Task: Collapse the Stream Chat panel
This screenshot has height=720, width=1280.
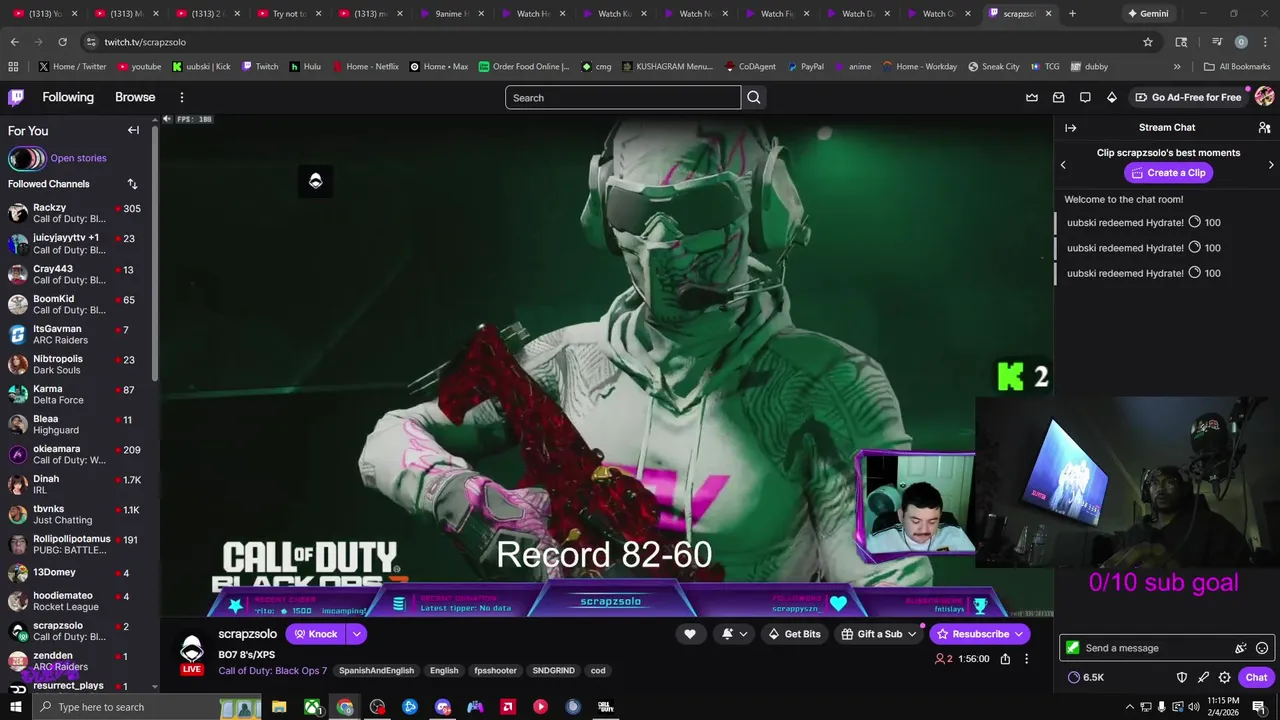Action: (1070, 128)
